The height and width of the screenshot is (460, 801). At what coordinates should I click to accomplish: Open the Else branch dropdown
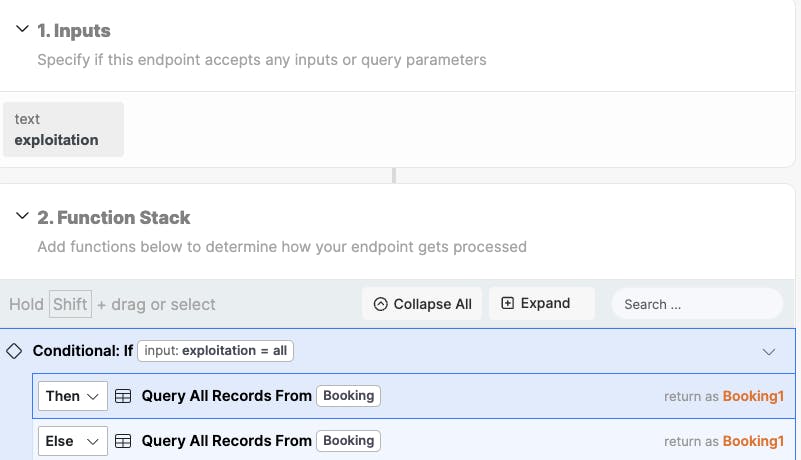pyautogui.click(x=73, y=441)
